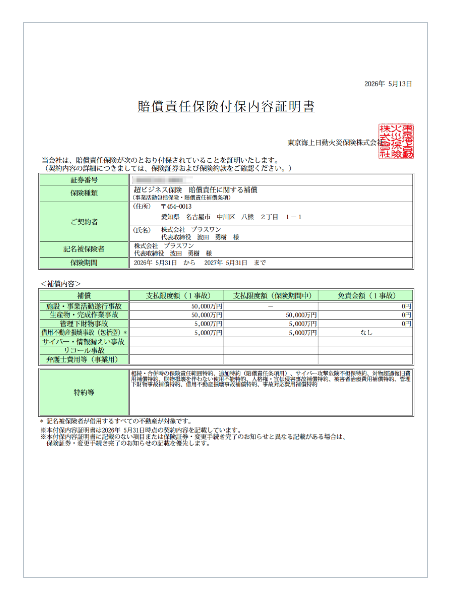Viewport: 450px width, 600px height.
Task: Click the サイバー・情報漏えい事故 row label
Action: (84, 342)
